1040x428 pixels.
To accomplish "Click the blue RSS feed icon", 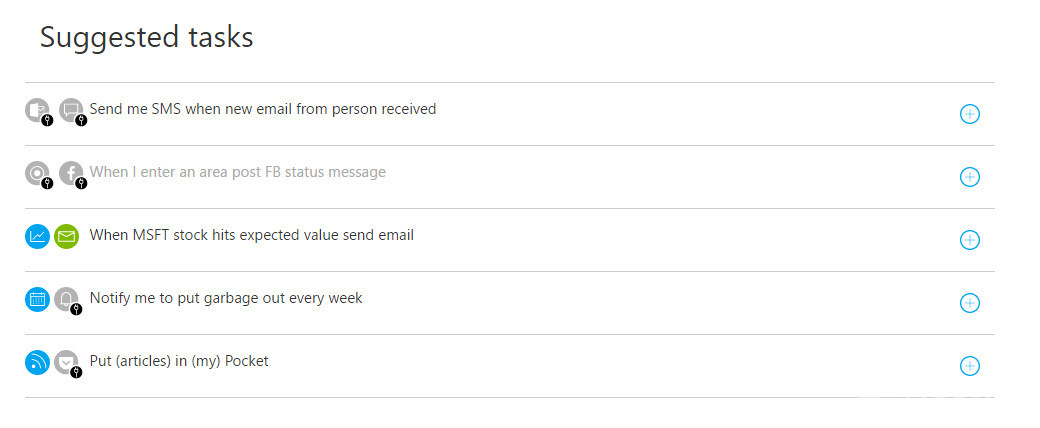I will coord(38,362).
